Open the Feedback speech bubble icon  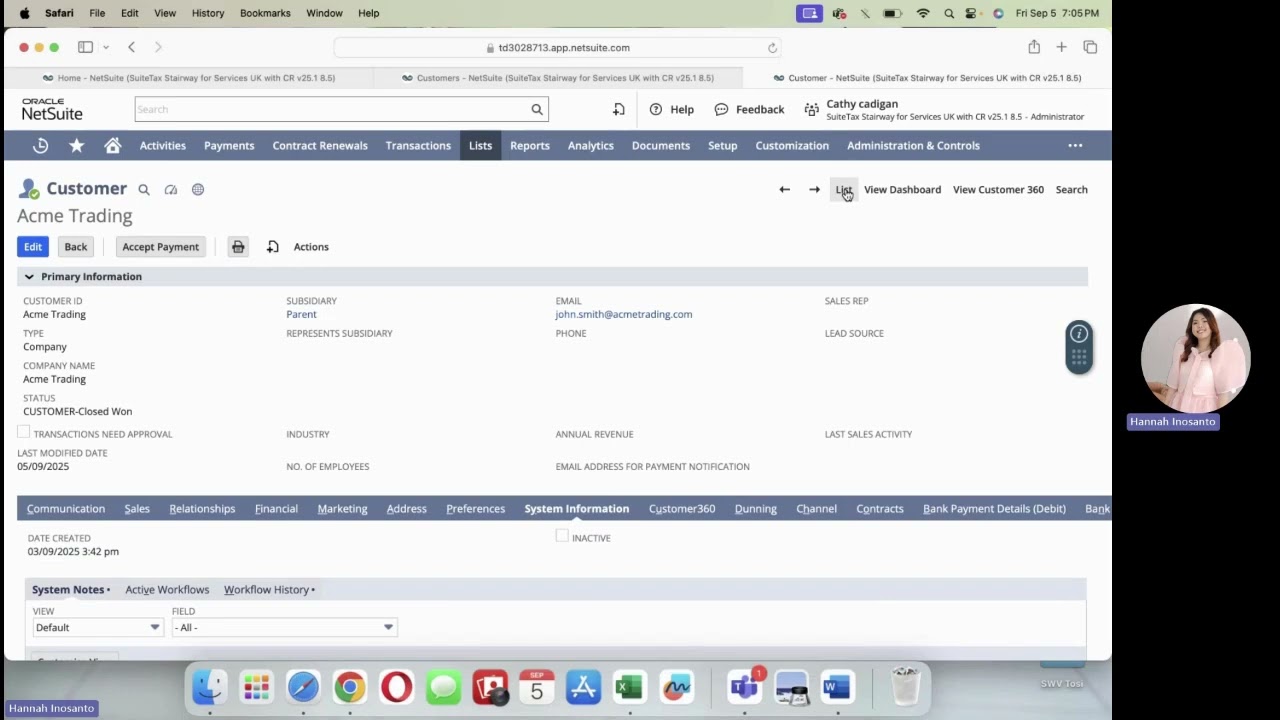721,110
